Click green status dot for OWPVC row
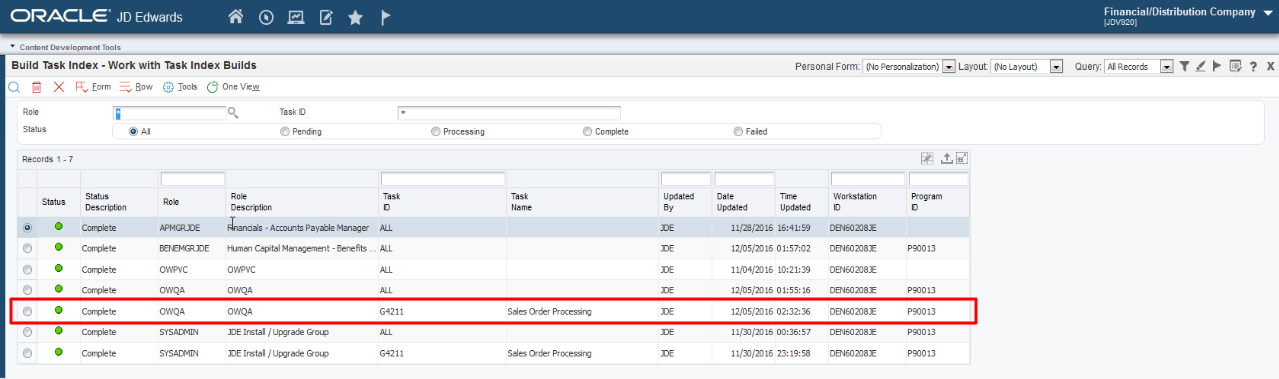The height and width of the screenshot is (379, 1279). click(58, 268)
